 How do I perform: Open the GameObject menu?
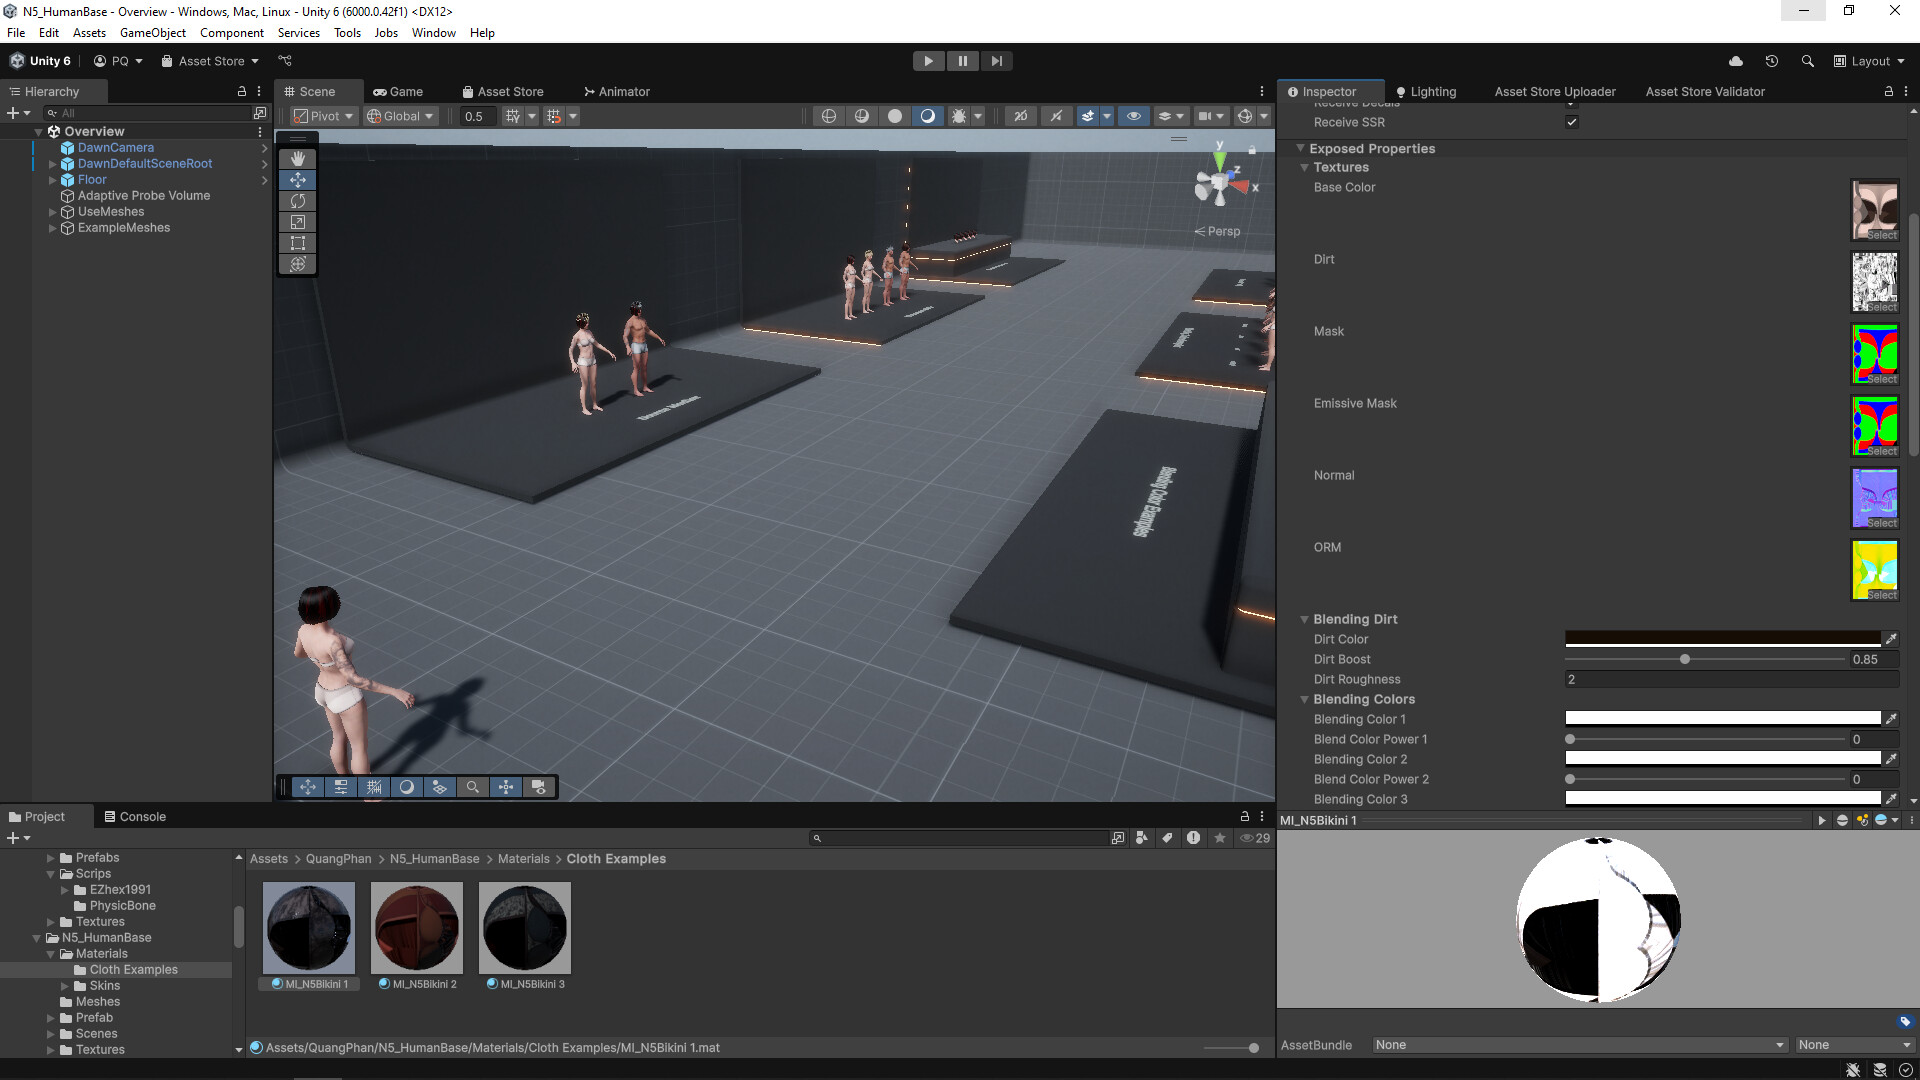tap(152, 33)
